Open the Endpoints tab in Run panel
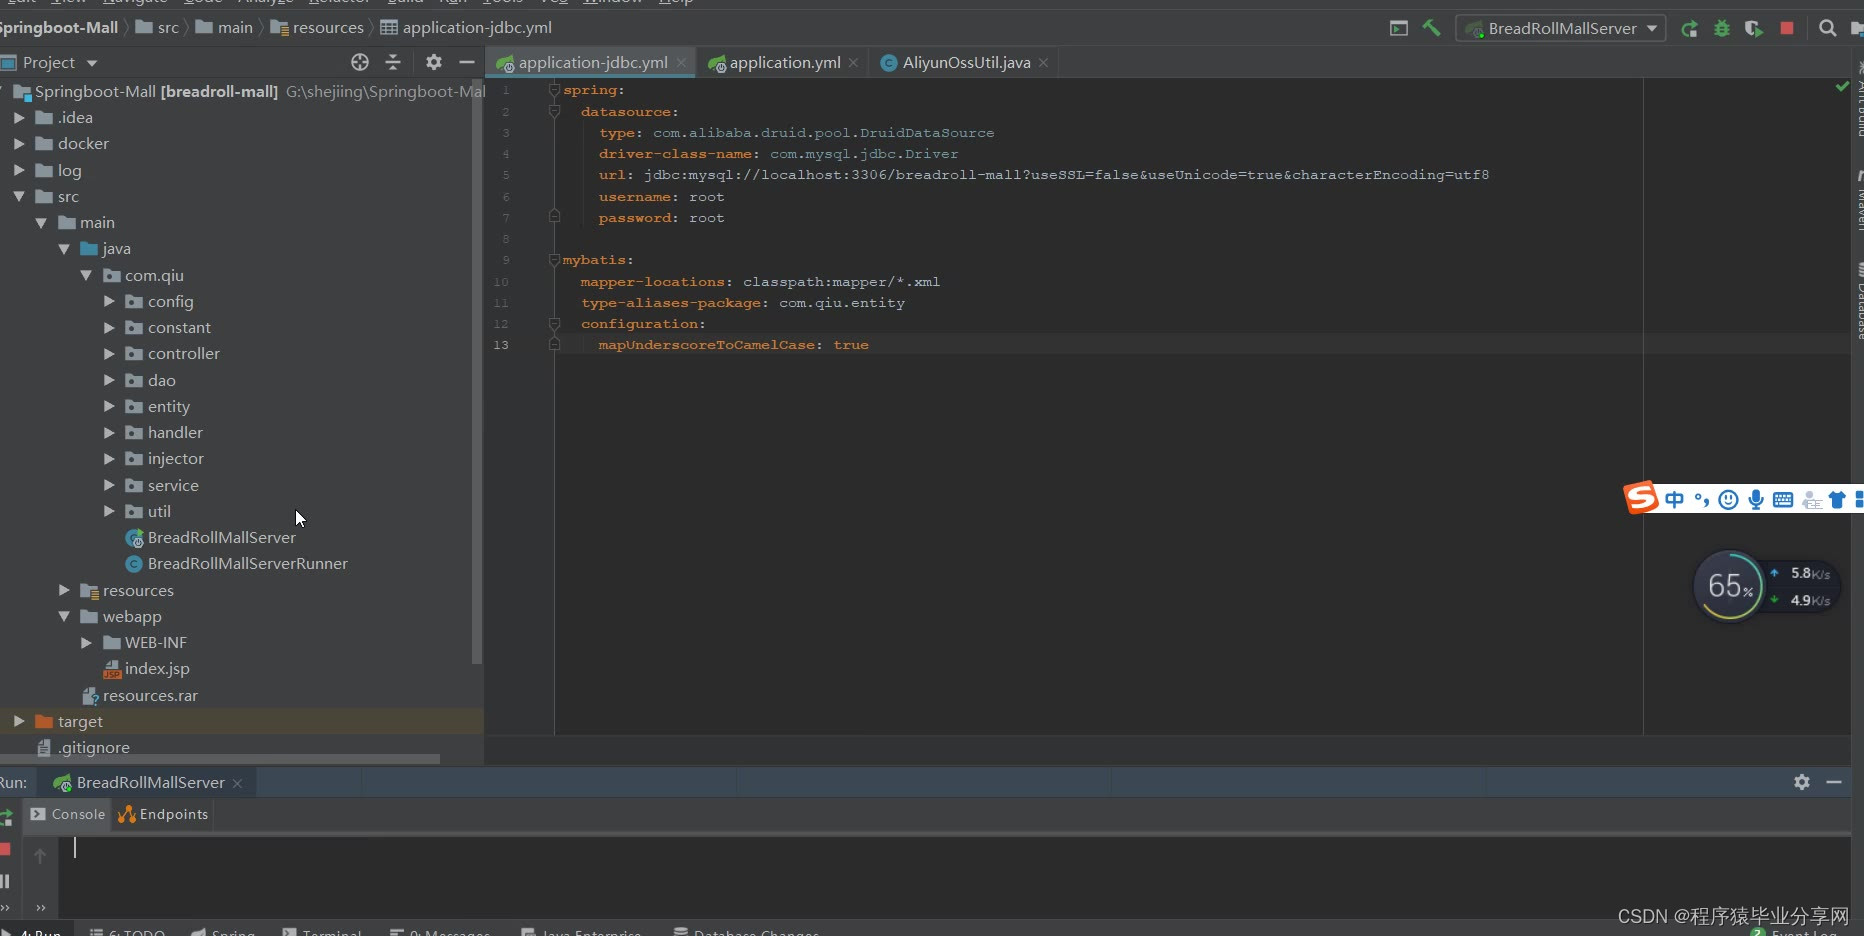1864x936 pixels. tap(163, 814)
